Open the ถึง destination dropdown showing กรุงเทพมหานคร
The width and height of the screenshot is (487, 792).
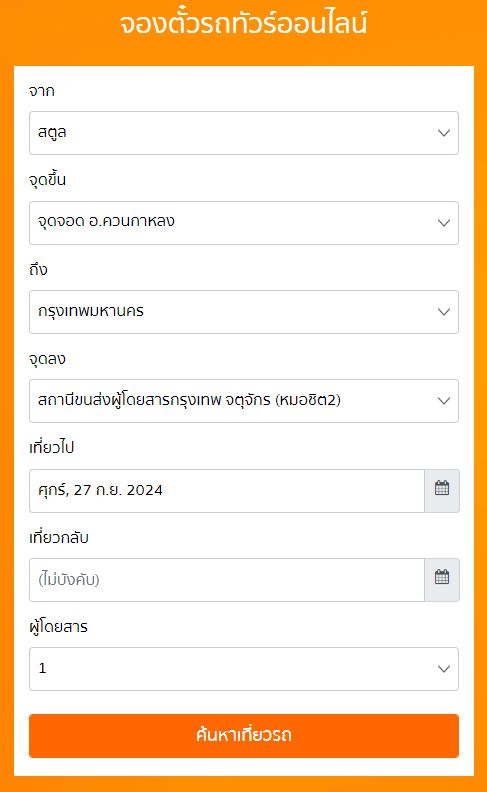[x=244, y=312]
